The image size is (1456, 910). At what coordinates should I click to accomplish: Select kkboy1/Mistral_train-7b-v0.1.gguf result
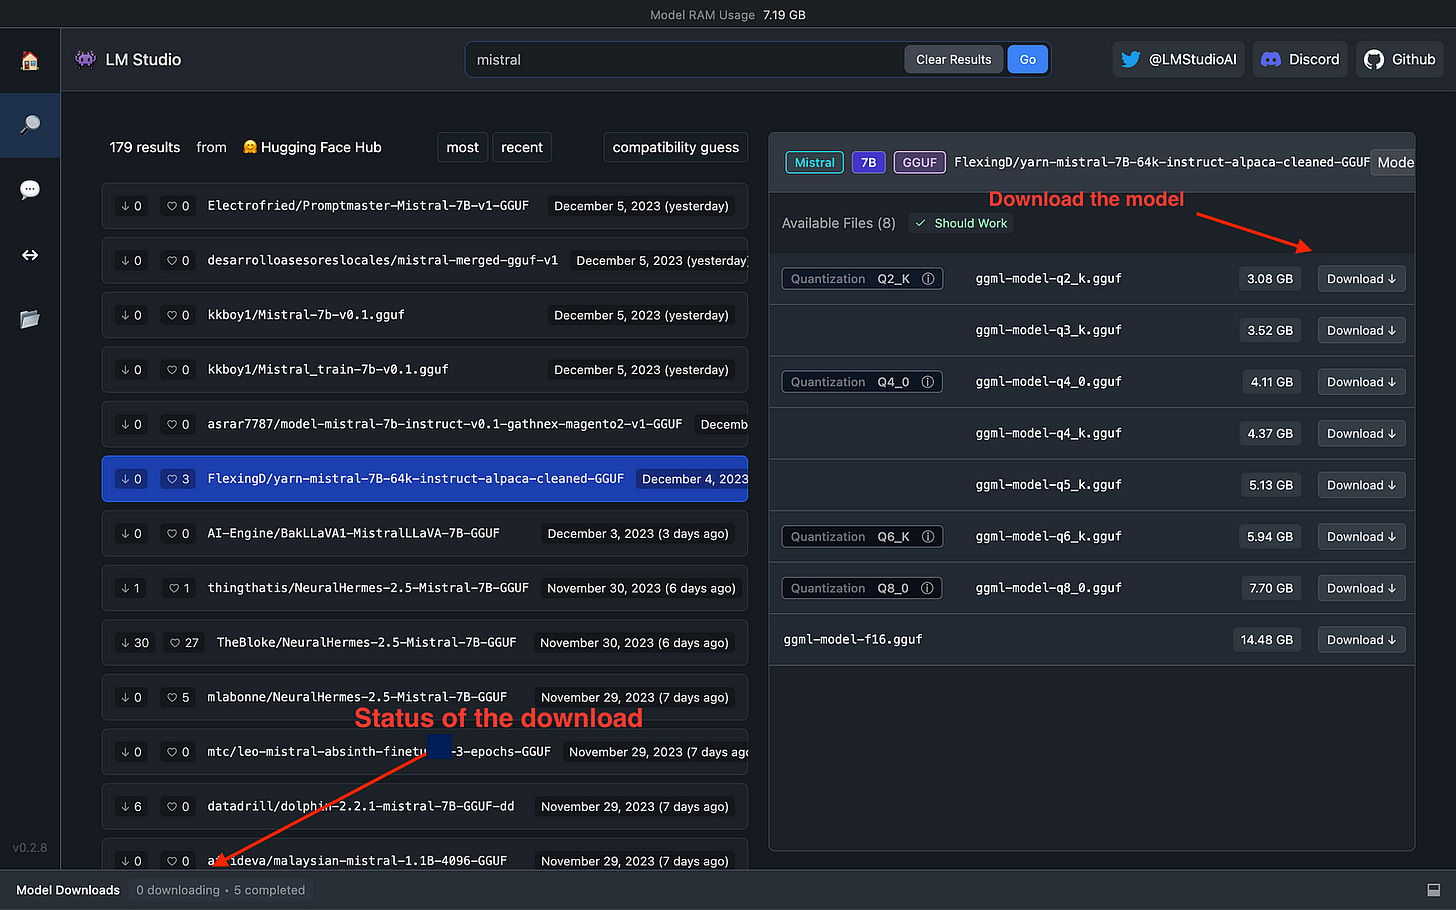point(425,369)
